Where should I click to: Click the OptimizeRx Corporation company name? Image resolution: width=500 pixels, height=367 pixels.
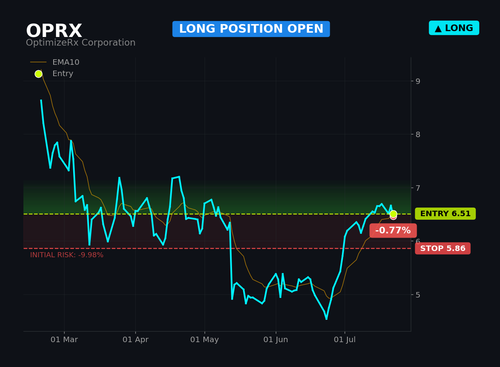(x=81, y=43)
